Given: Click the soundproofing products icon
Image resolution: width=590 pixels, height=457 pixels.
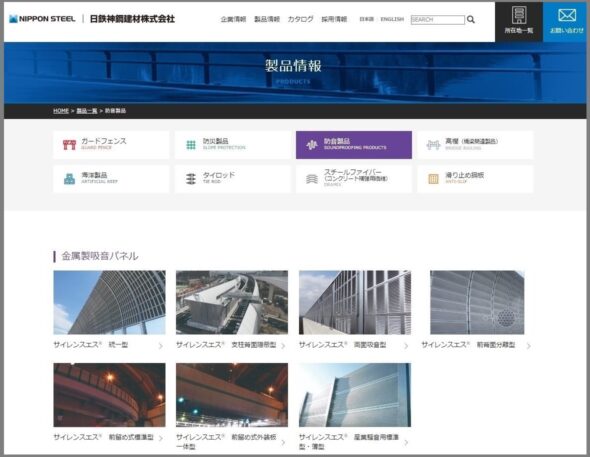Looking at the screenshot, I should [x=312, y=145].
